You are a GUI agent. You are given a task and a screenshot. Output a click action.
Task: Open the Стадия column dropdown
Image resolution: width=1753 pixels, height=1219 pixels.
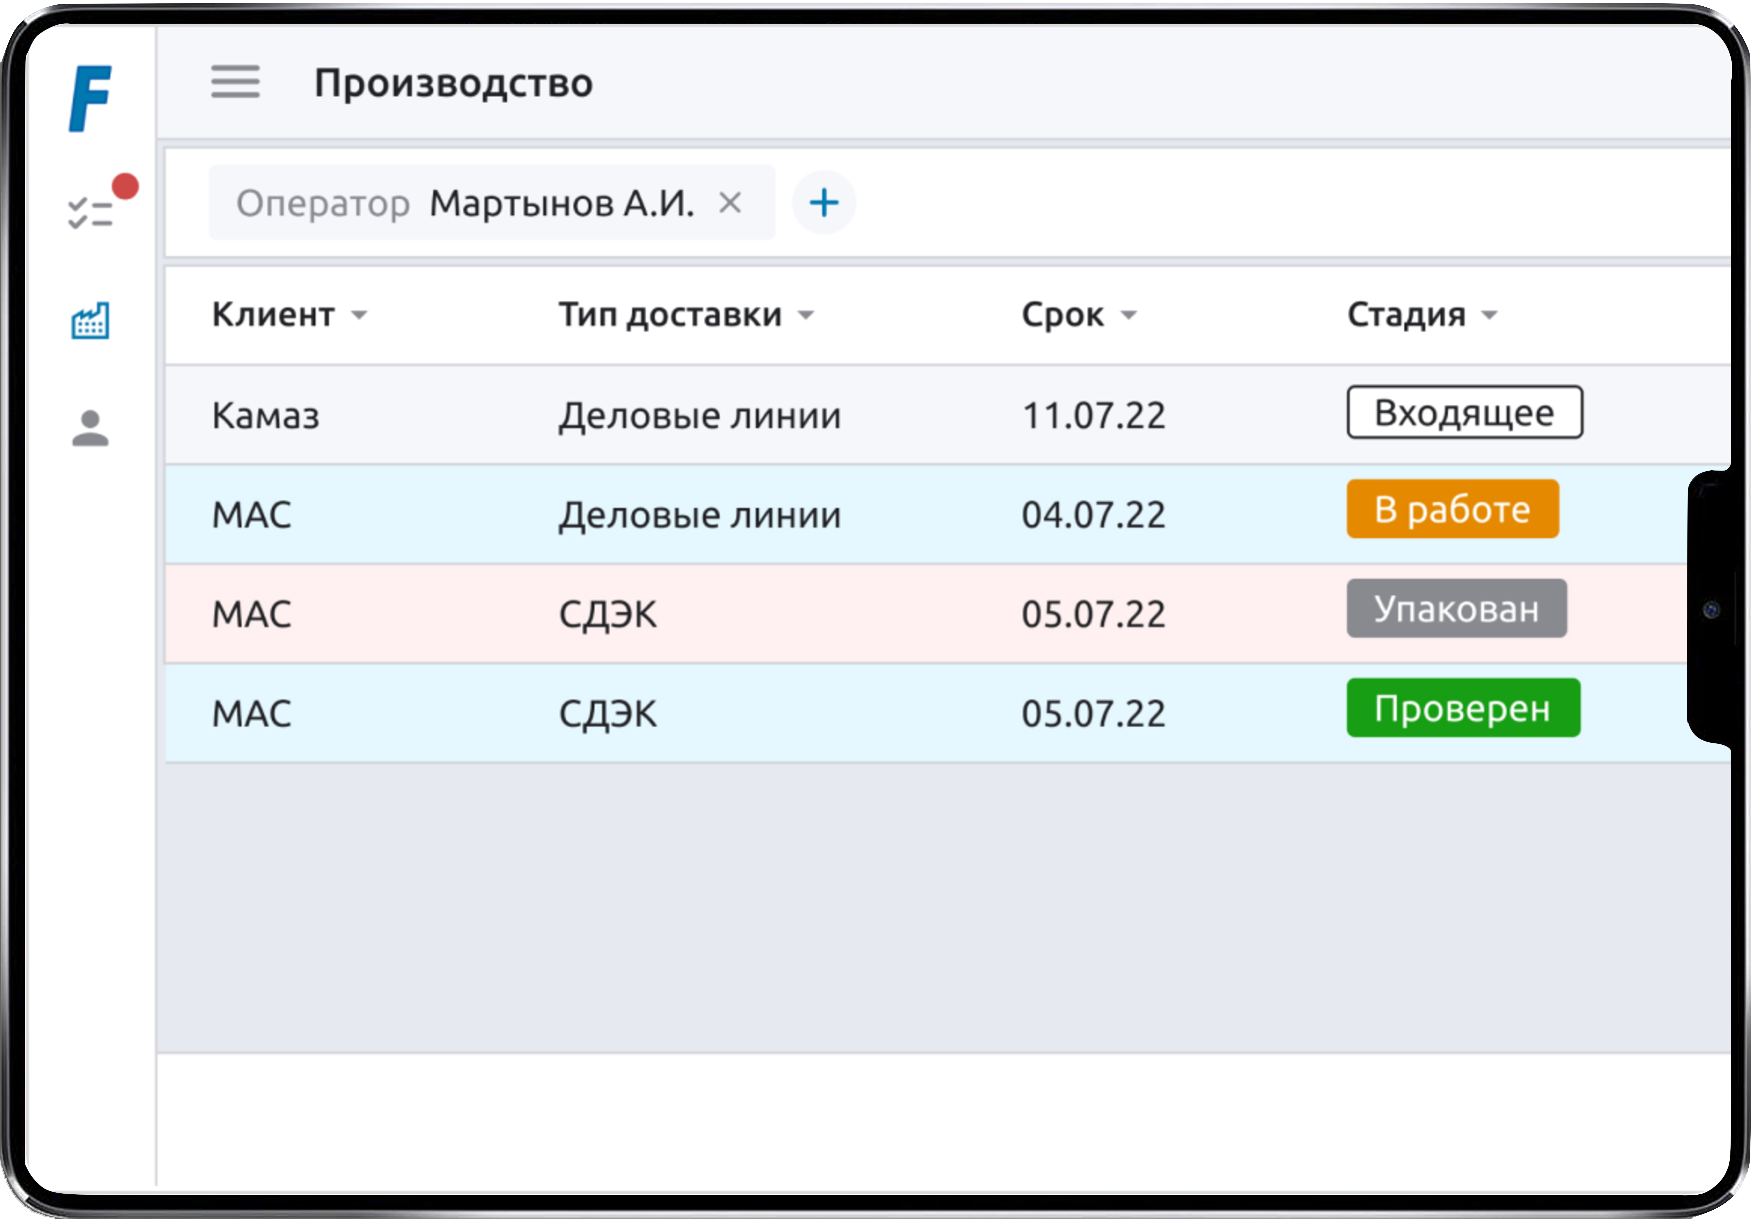[1488, 315]
